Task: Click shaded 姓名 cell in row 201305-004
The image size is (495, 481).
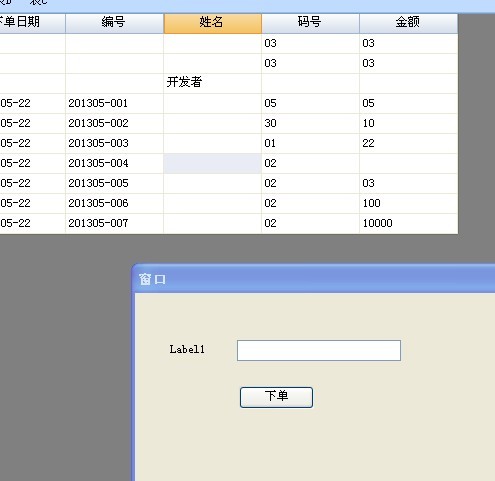Action: (x=212, y=163)
